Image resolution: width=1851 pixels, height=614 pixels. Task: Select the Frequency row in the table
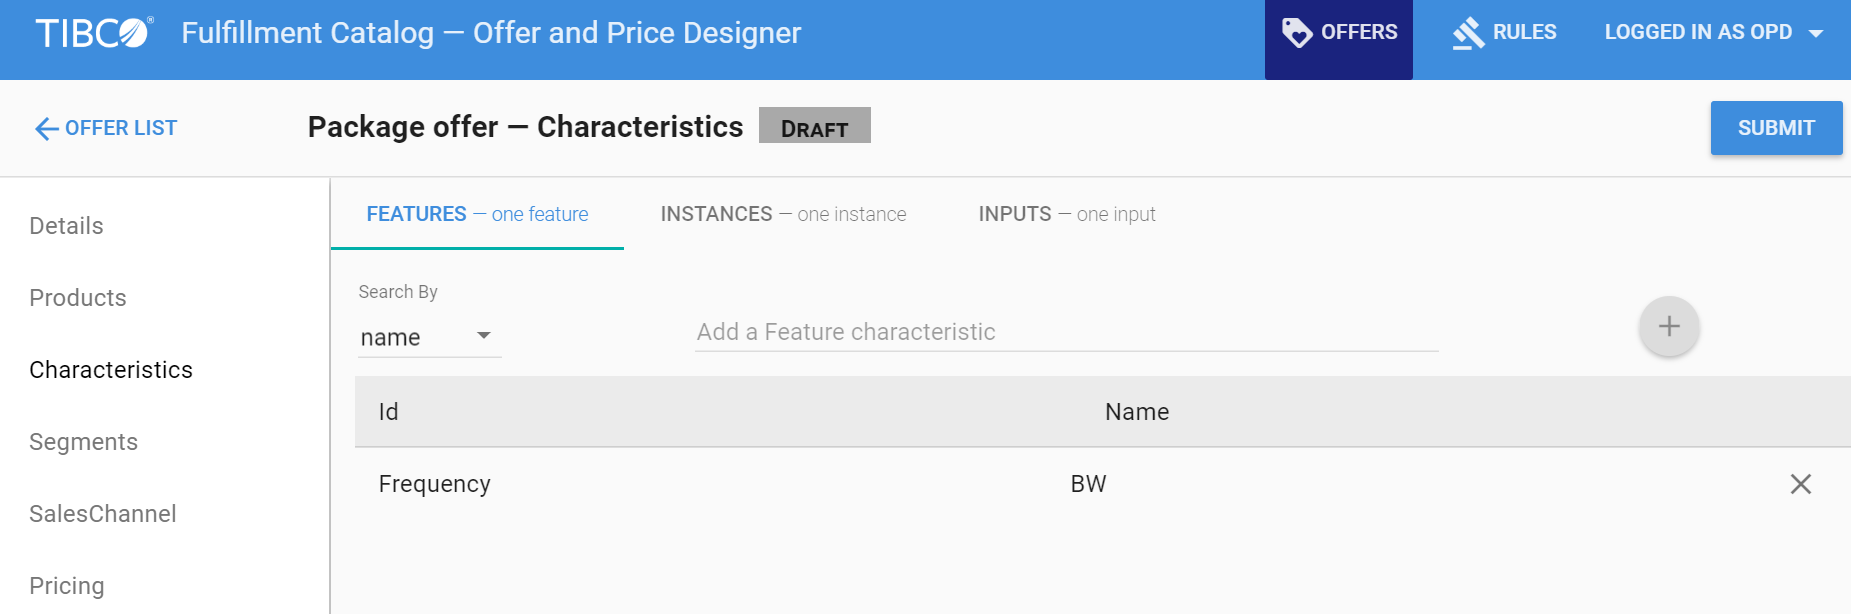(435, 484)
